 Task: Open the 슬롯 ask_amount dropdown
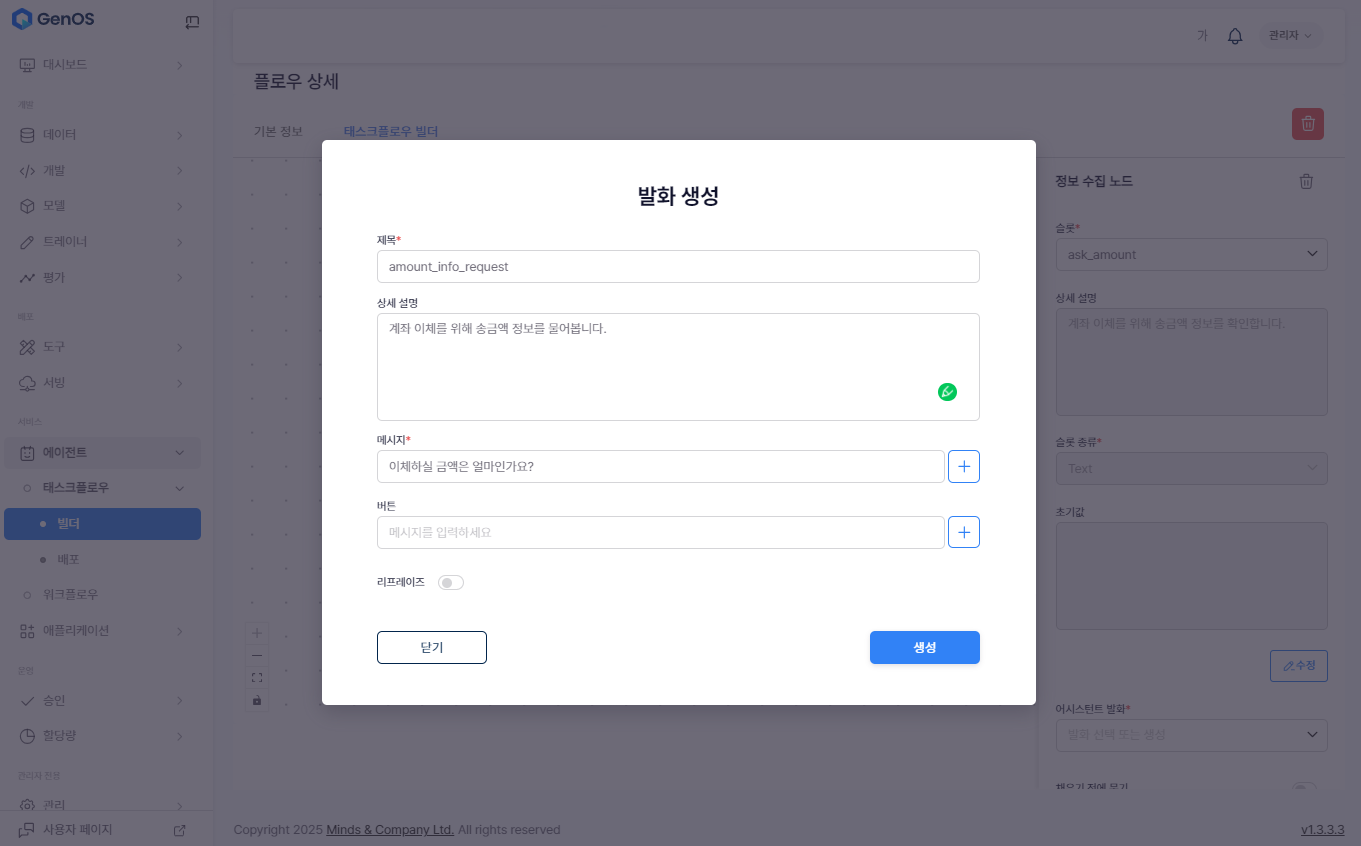tap(1191, 254)
